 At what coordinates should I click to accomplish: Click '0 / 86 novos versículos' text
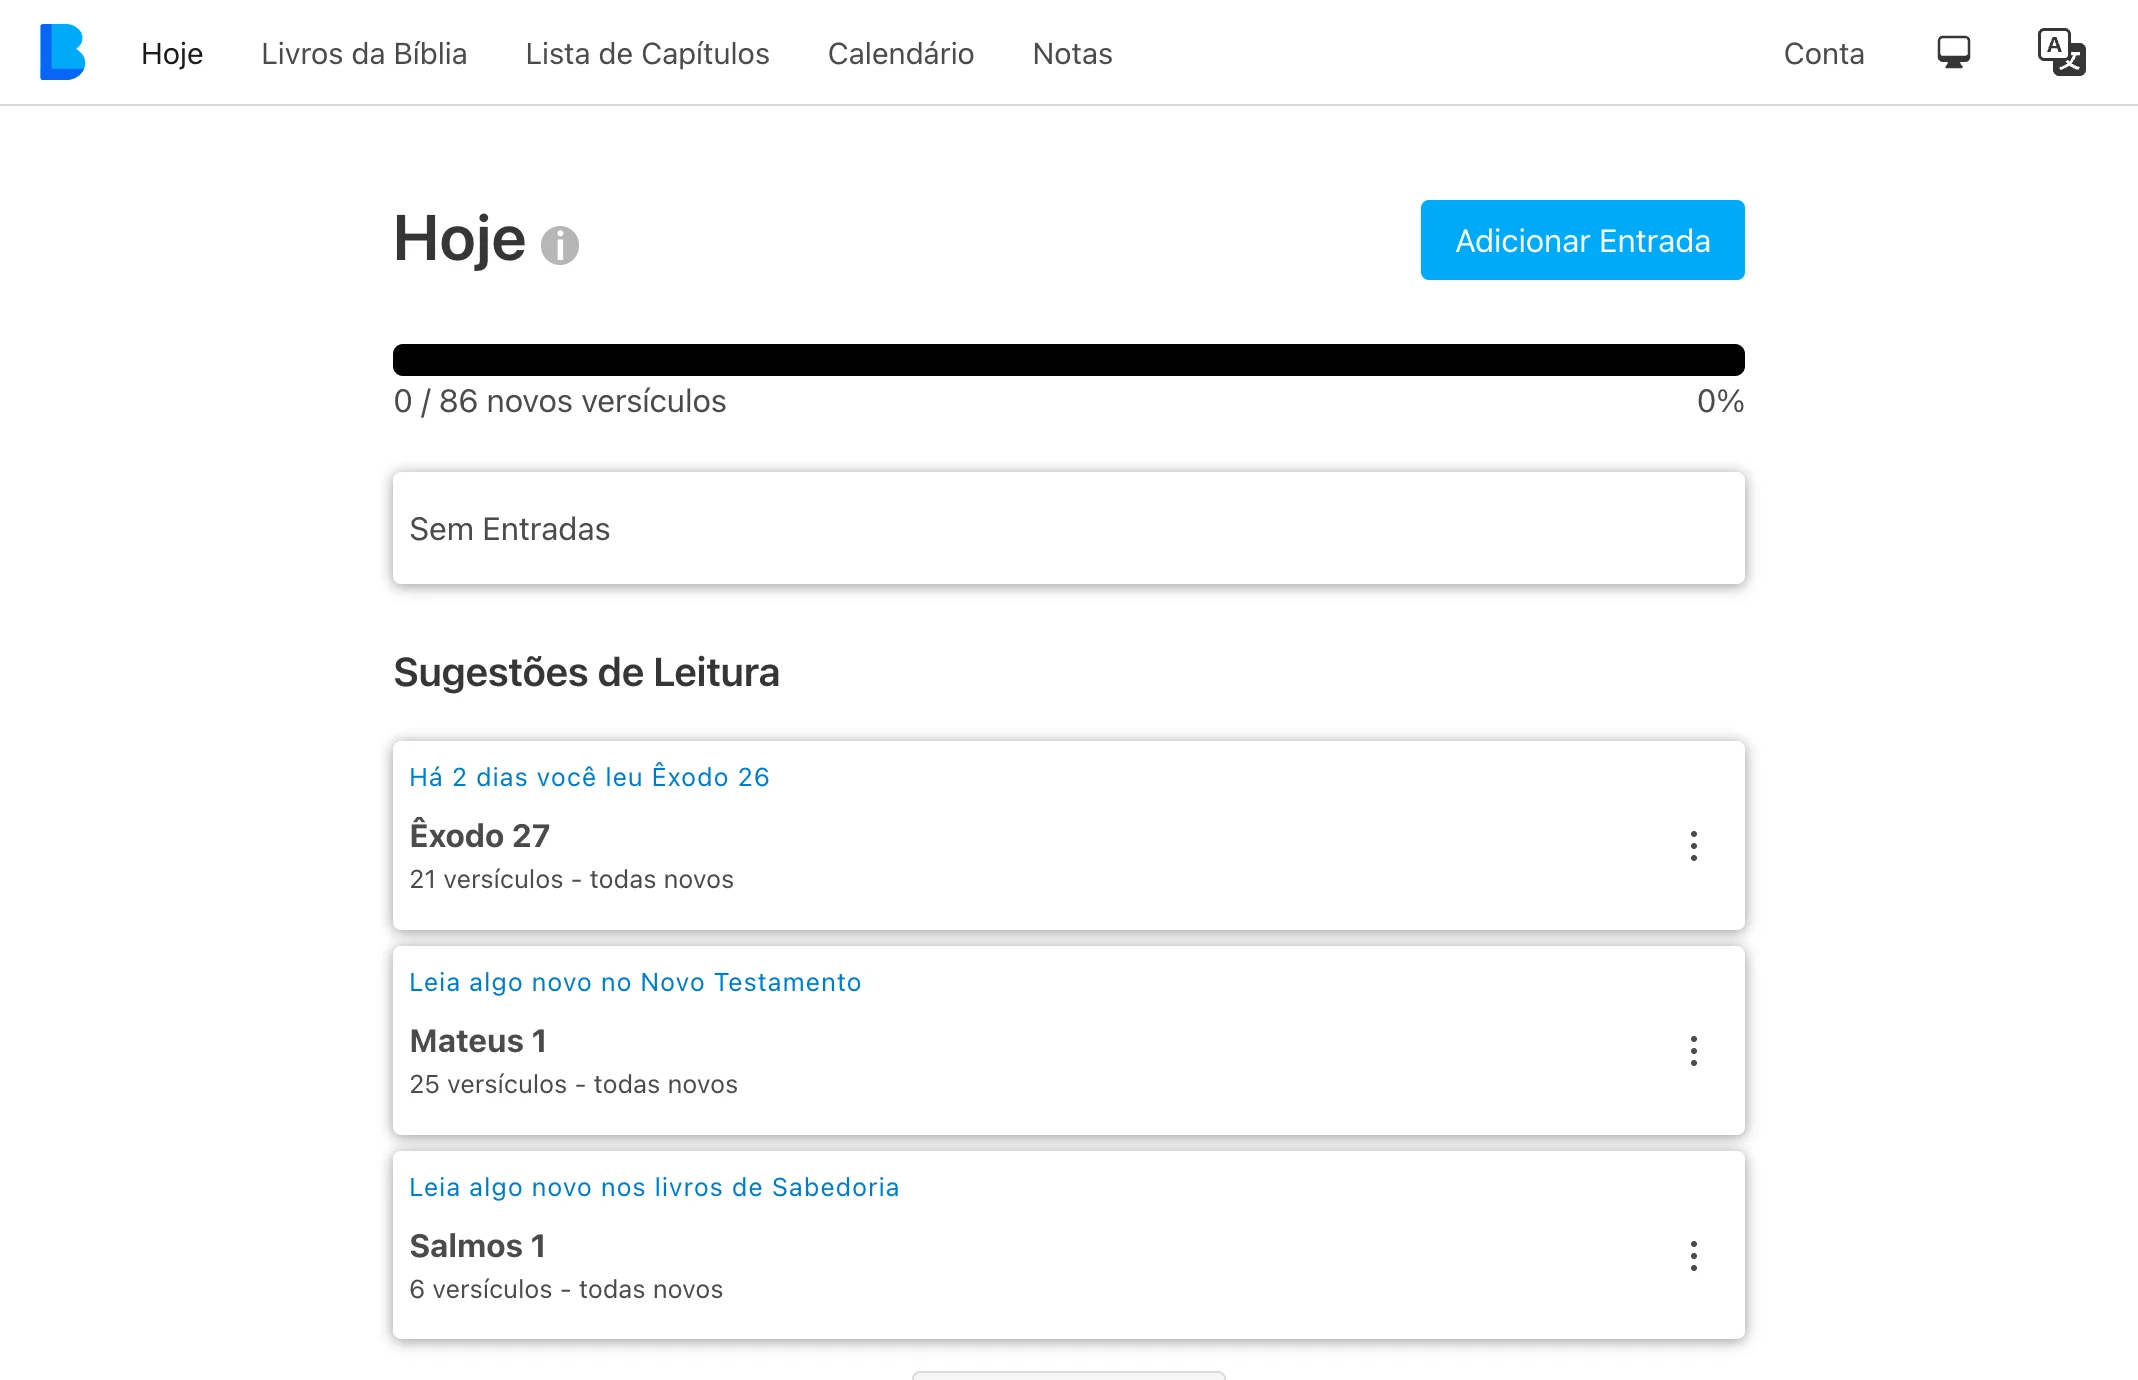(560, 401)
